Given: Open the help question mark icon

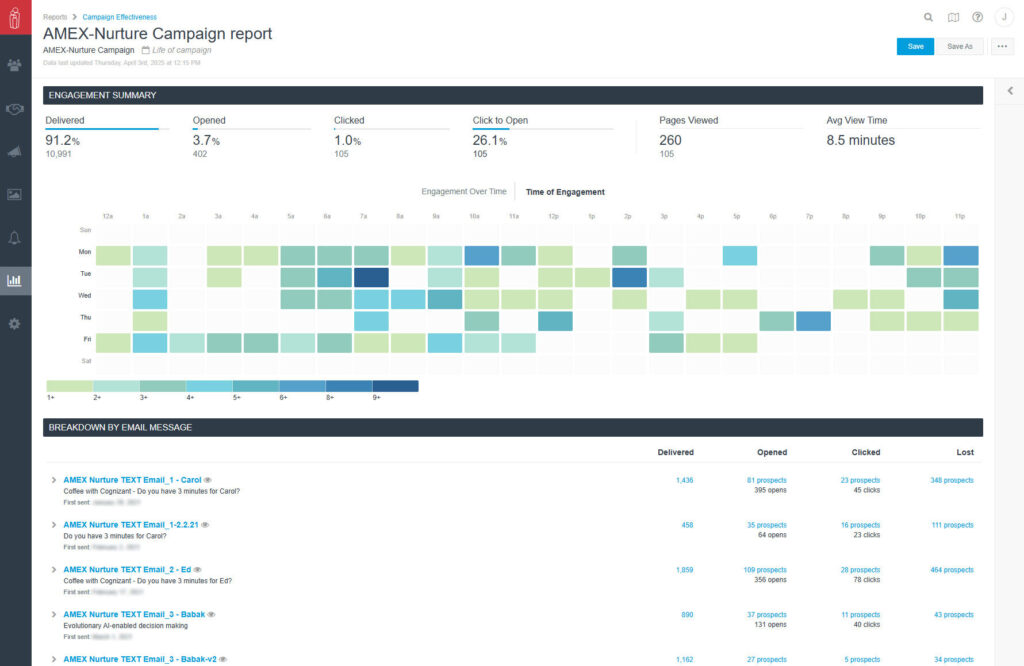Looking at the screenshot, I should click(978, 17).
